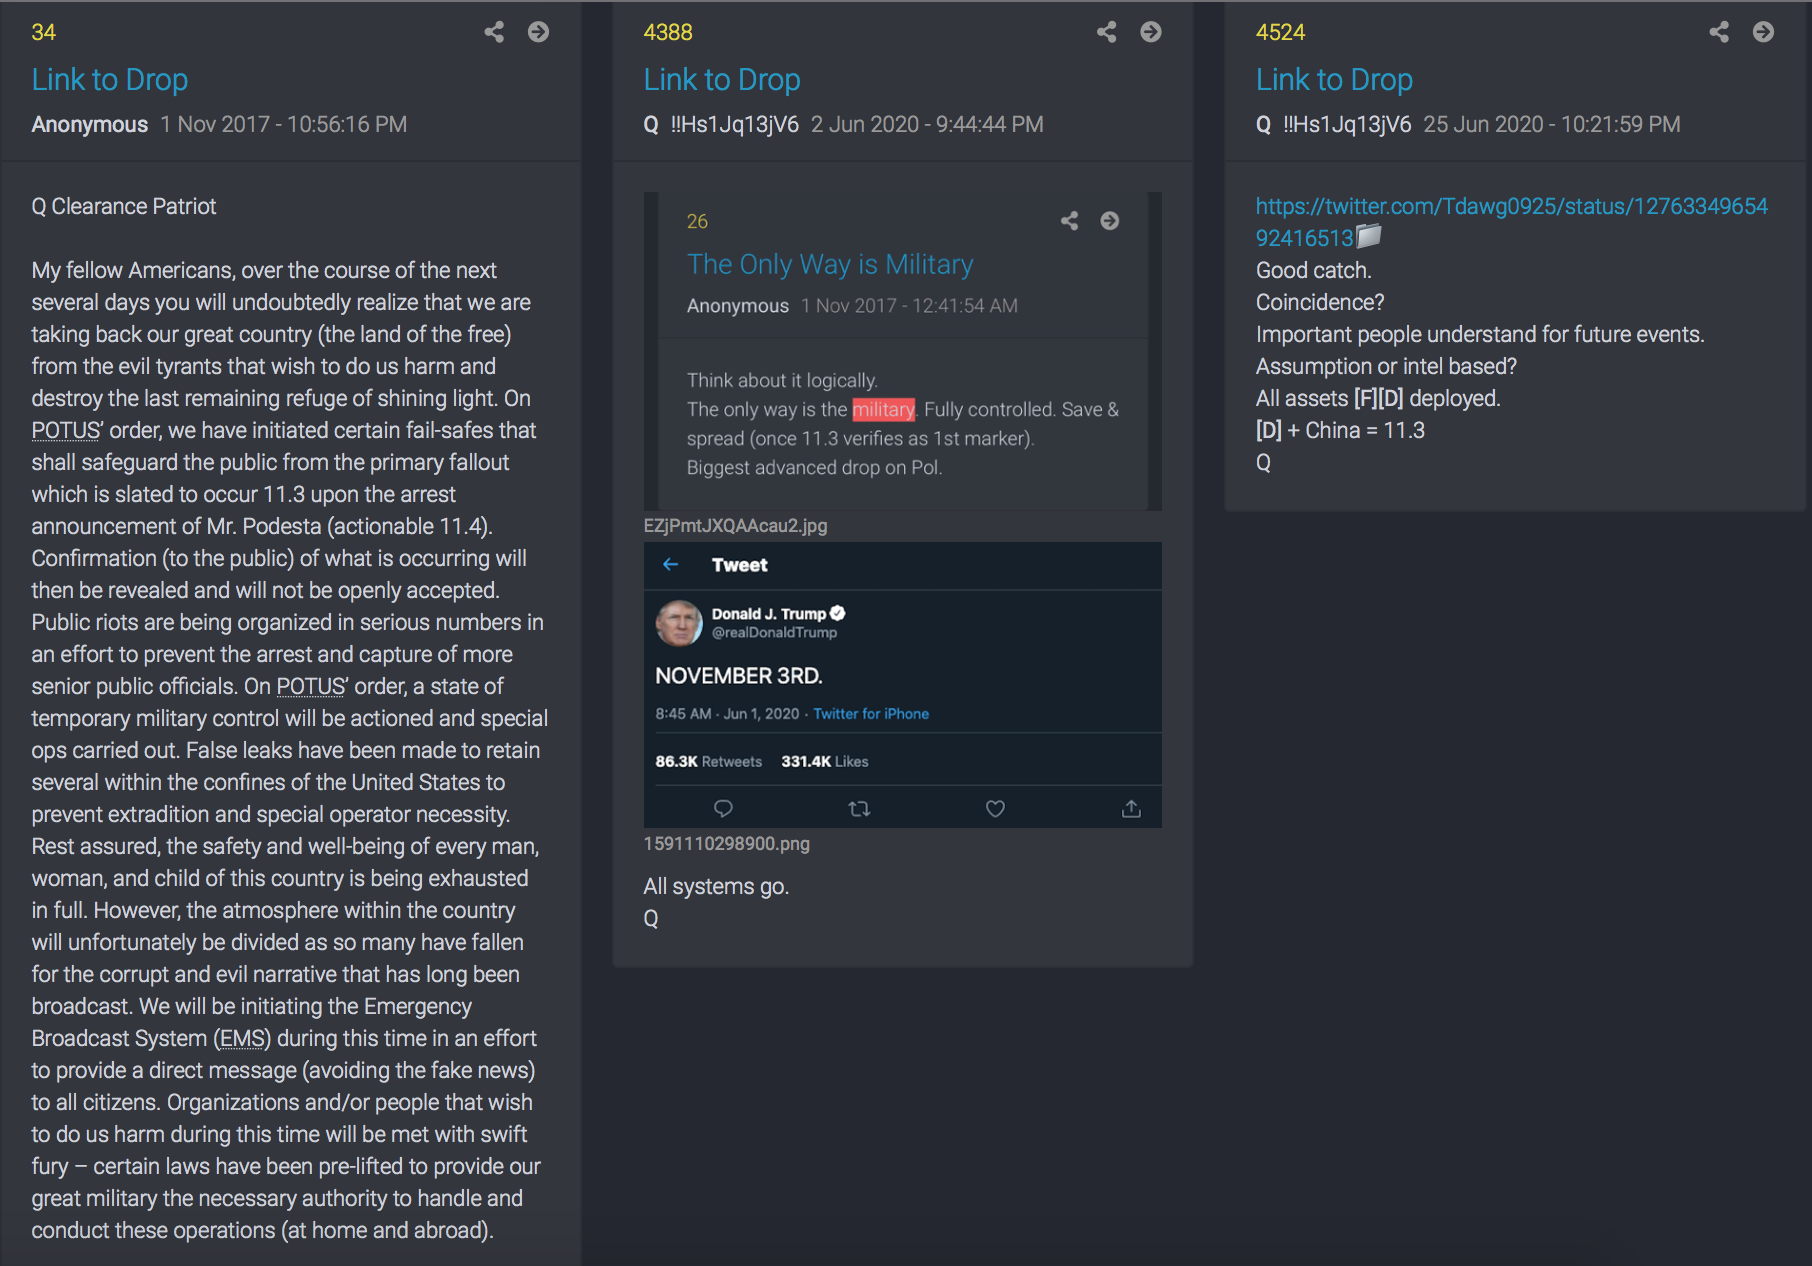Click the NOVEMBER 3RD. tweet text
This screenshot has width=1812, height=1266.
pyautogui.click(x=739, y=676)
